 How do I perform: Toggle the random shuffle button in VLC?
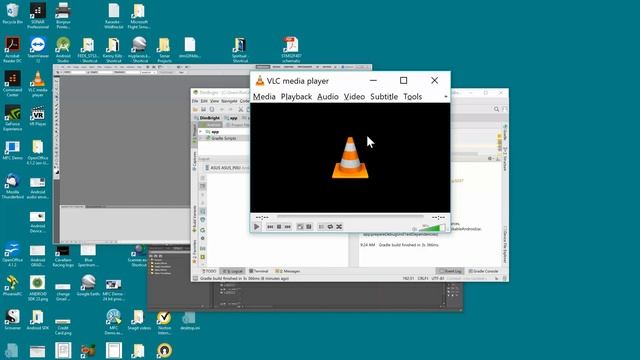click(339, 227)
